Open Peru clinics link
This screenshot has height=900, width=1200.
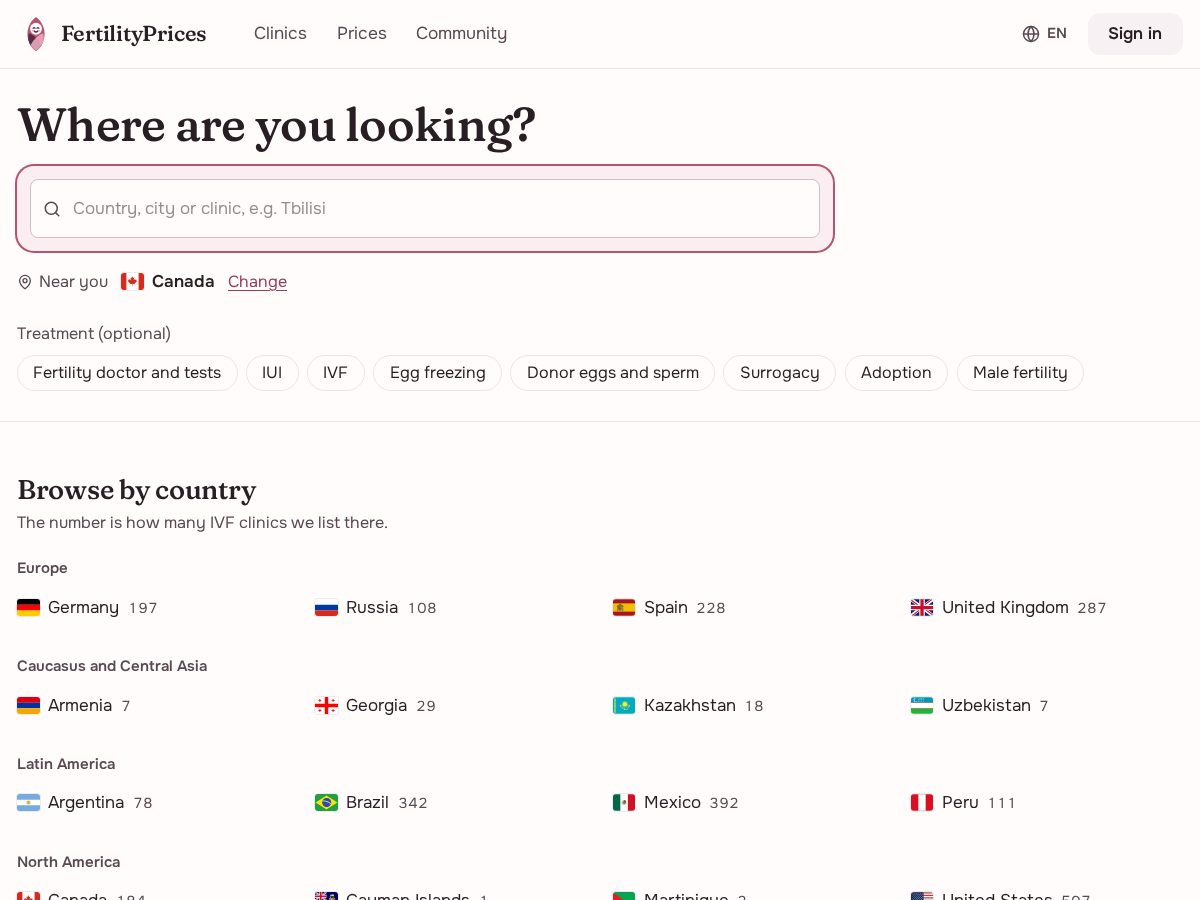click(x=963, y=803)
